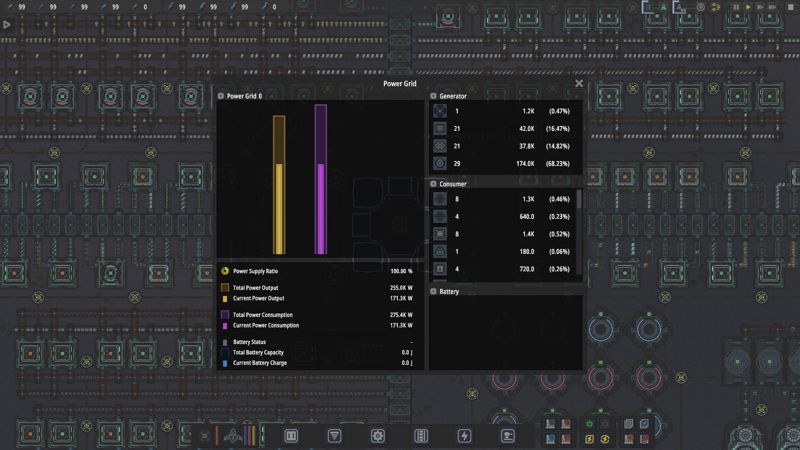Viewport: 800px width, 450px height.
Task: Close the Power Grid window
Action: (579, 83)
